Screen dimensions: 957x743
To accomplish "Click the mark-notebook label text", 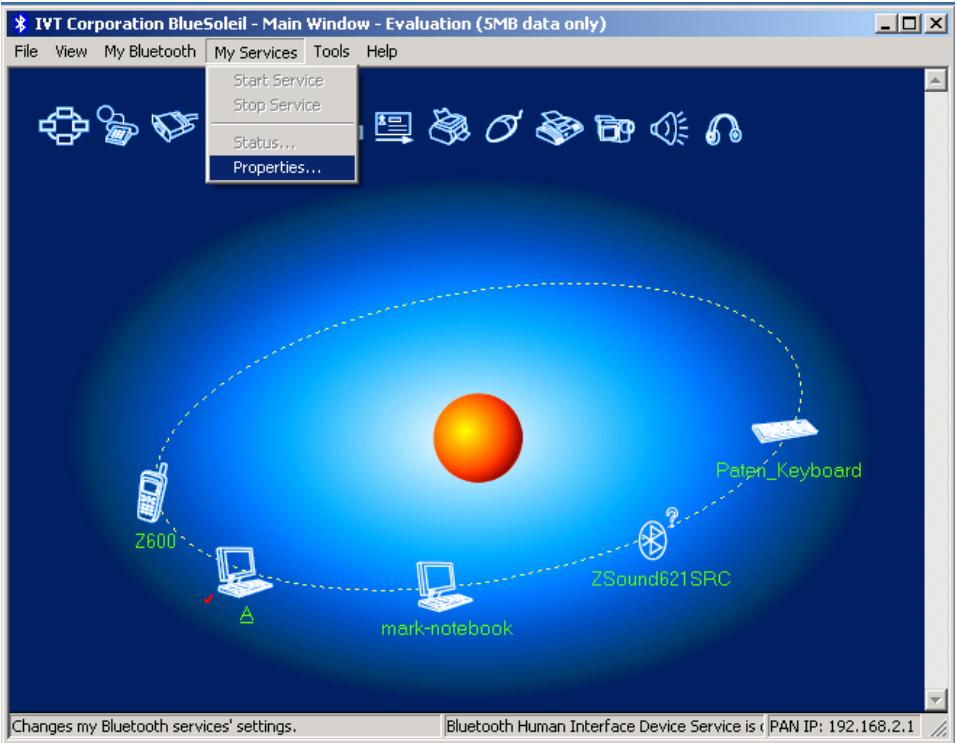I will (447, 628).
